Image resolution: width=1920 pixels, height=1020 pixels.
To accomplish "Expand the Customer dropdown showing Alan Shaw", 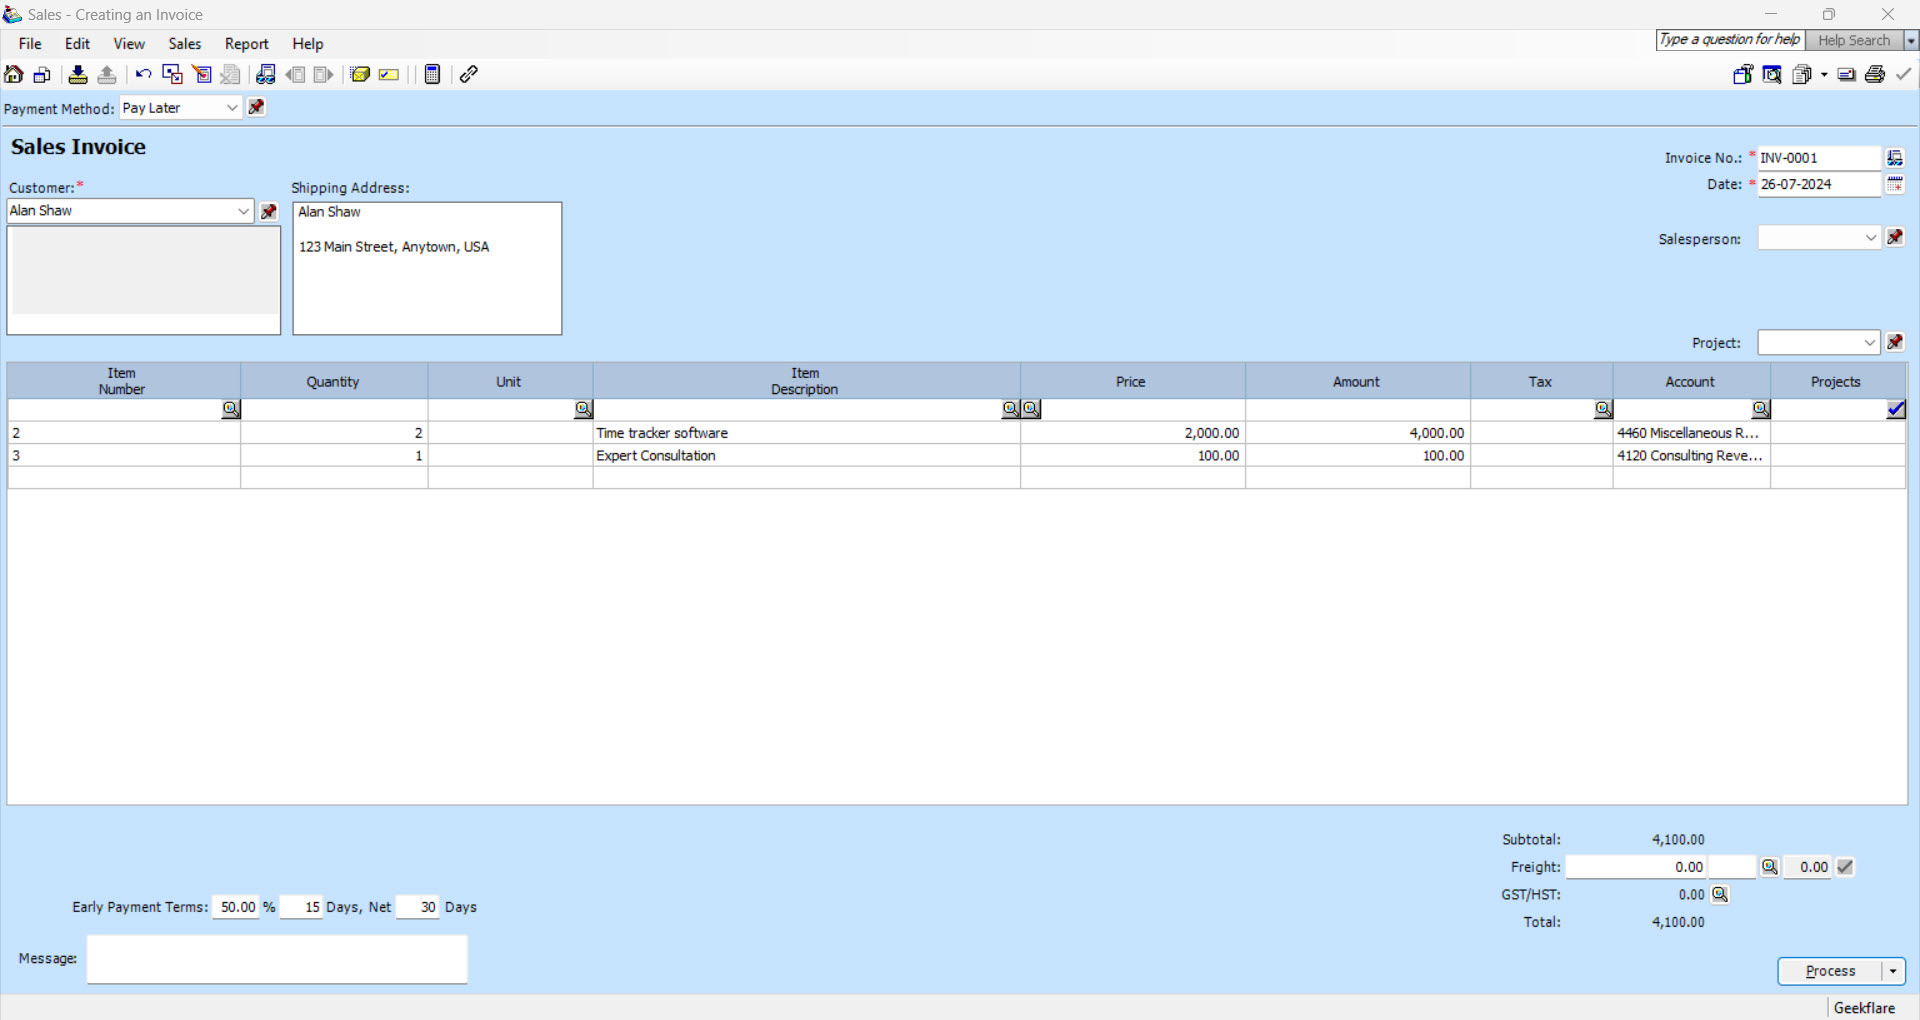I will pyautogui.click(x=243, y=211).
